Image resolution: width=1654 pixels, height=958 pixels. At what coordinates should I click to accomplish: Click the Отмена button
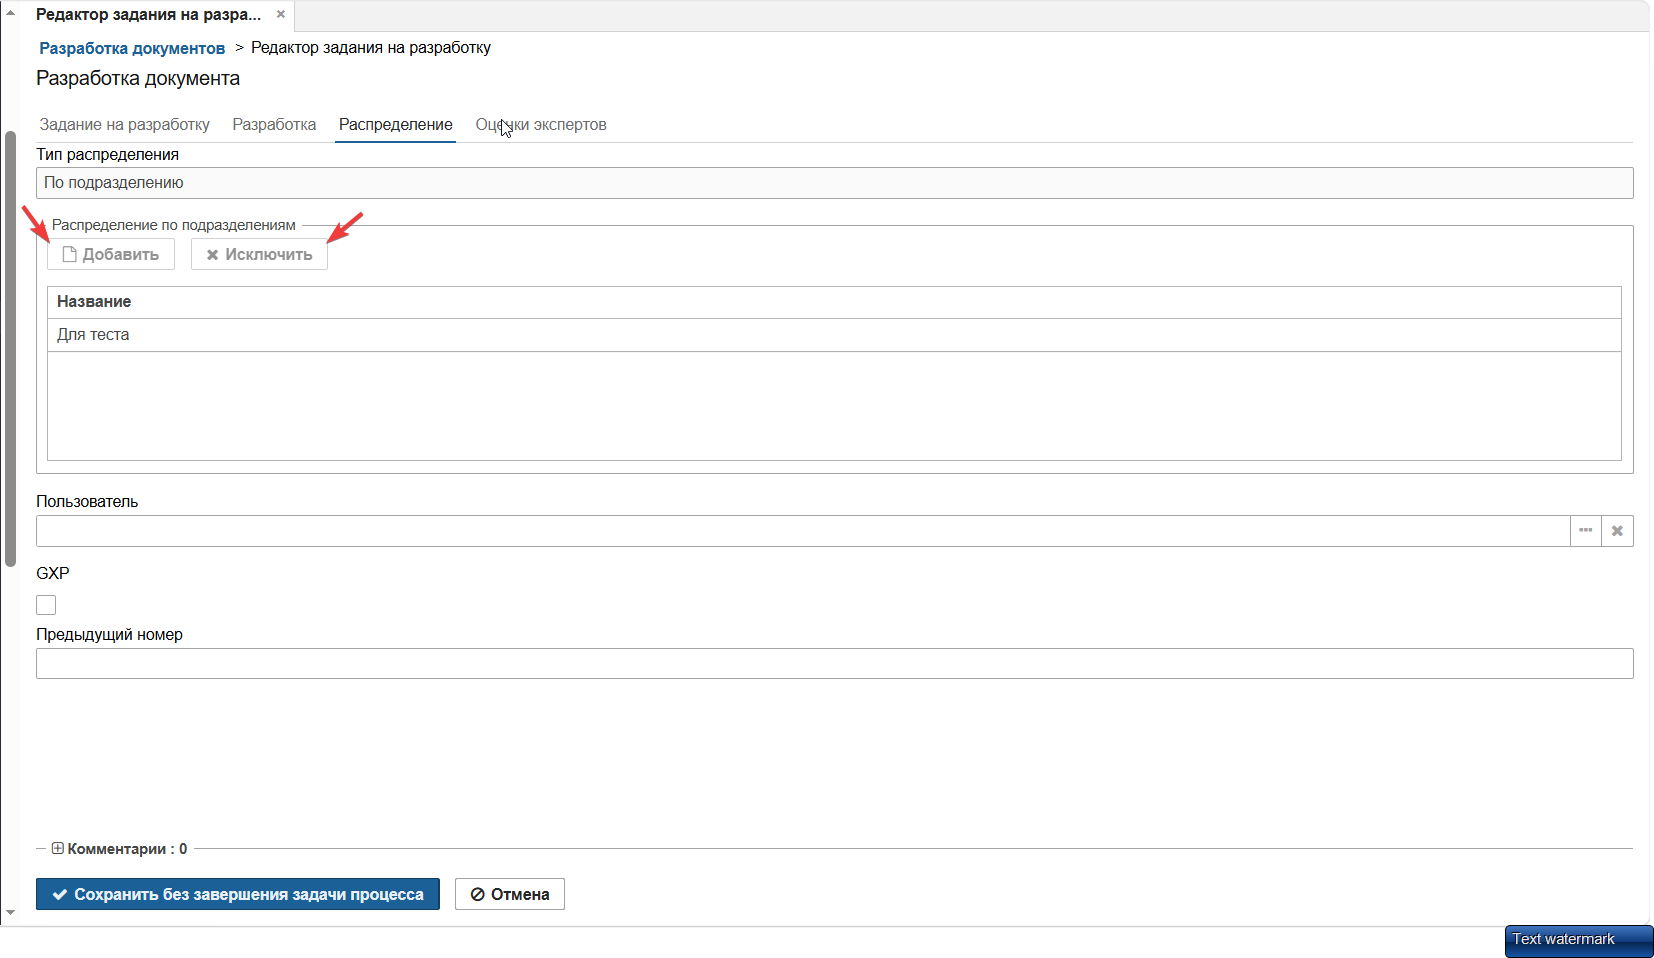510,894
